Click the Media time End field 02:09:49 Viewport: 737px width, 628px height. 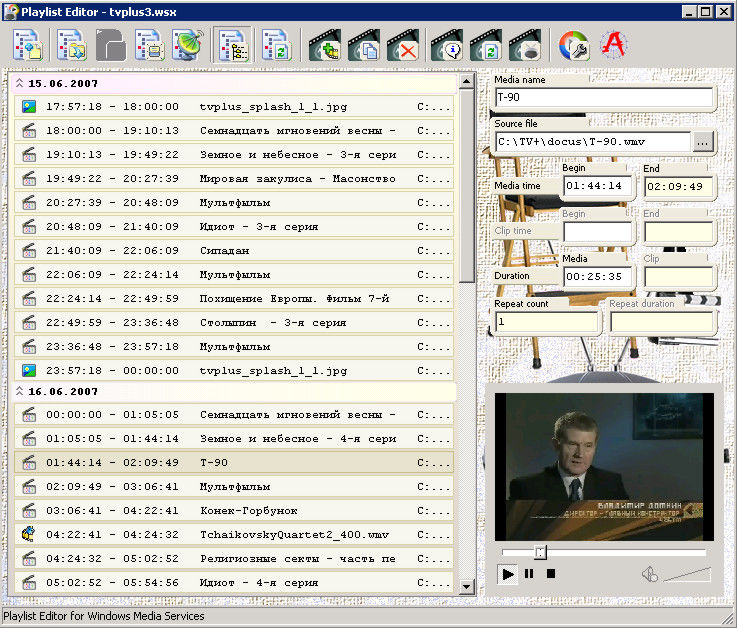(x=679, y=187)
